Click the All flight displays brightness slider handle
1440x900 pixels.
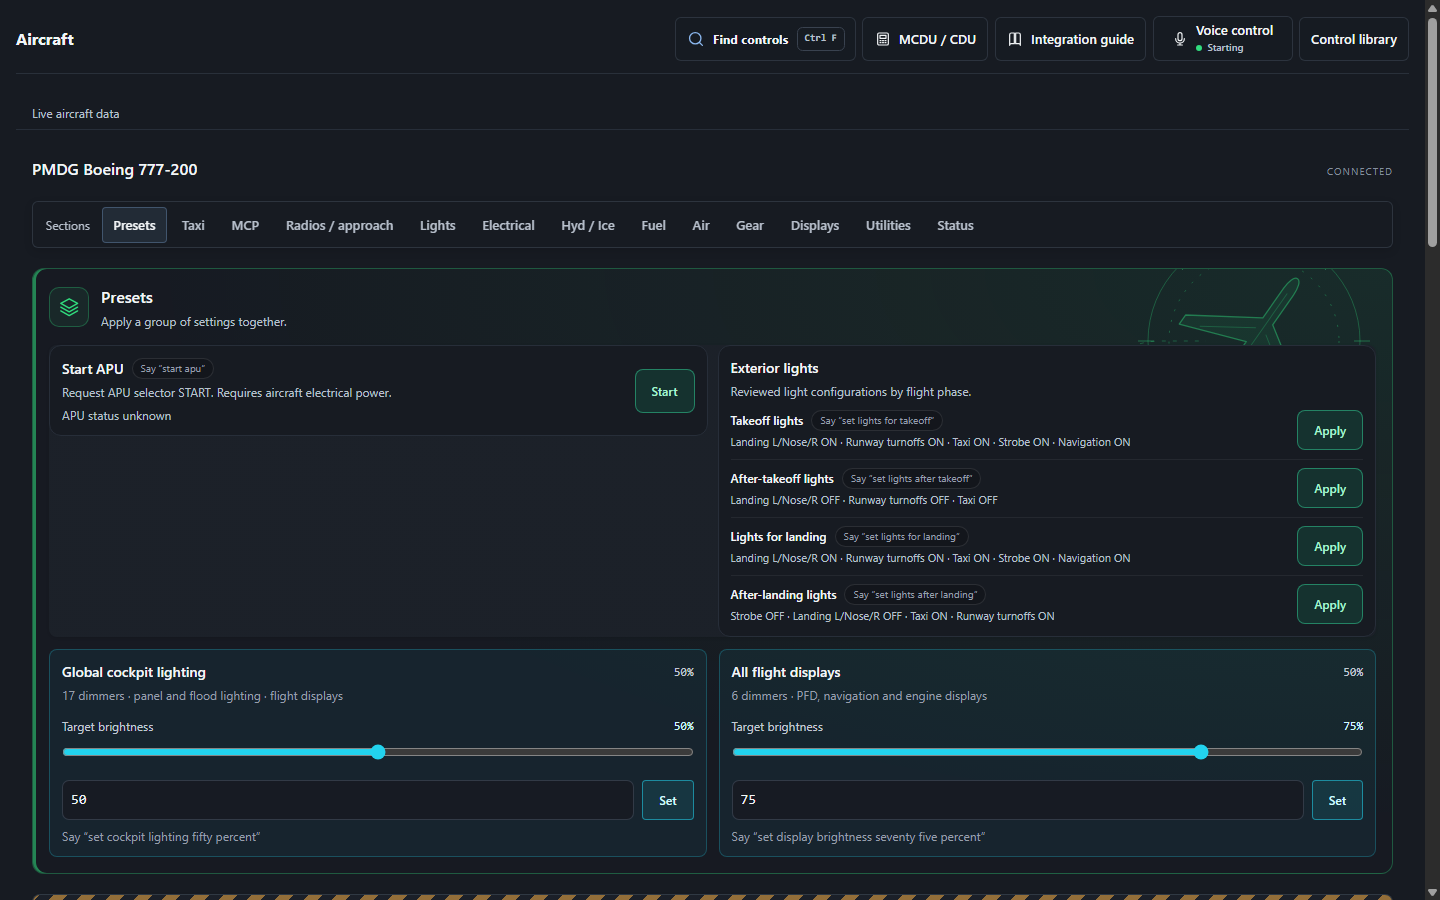[1201, 752]
